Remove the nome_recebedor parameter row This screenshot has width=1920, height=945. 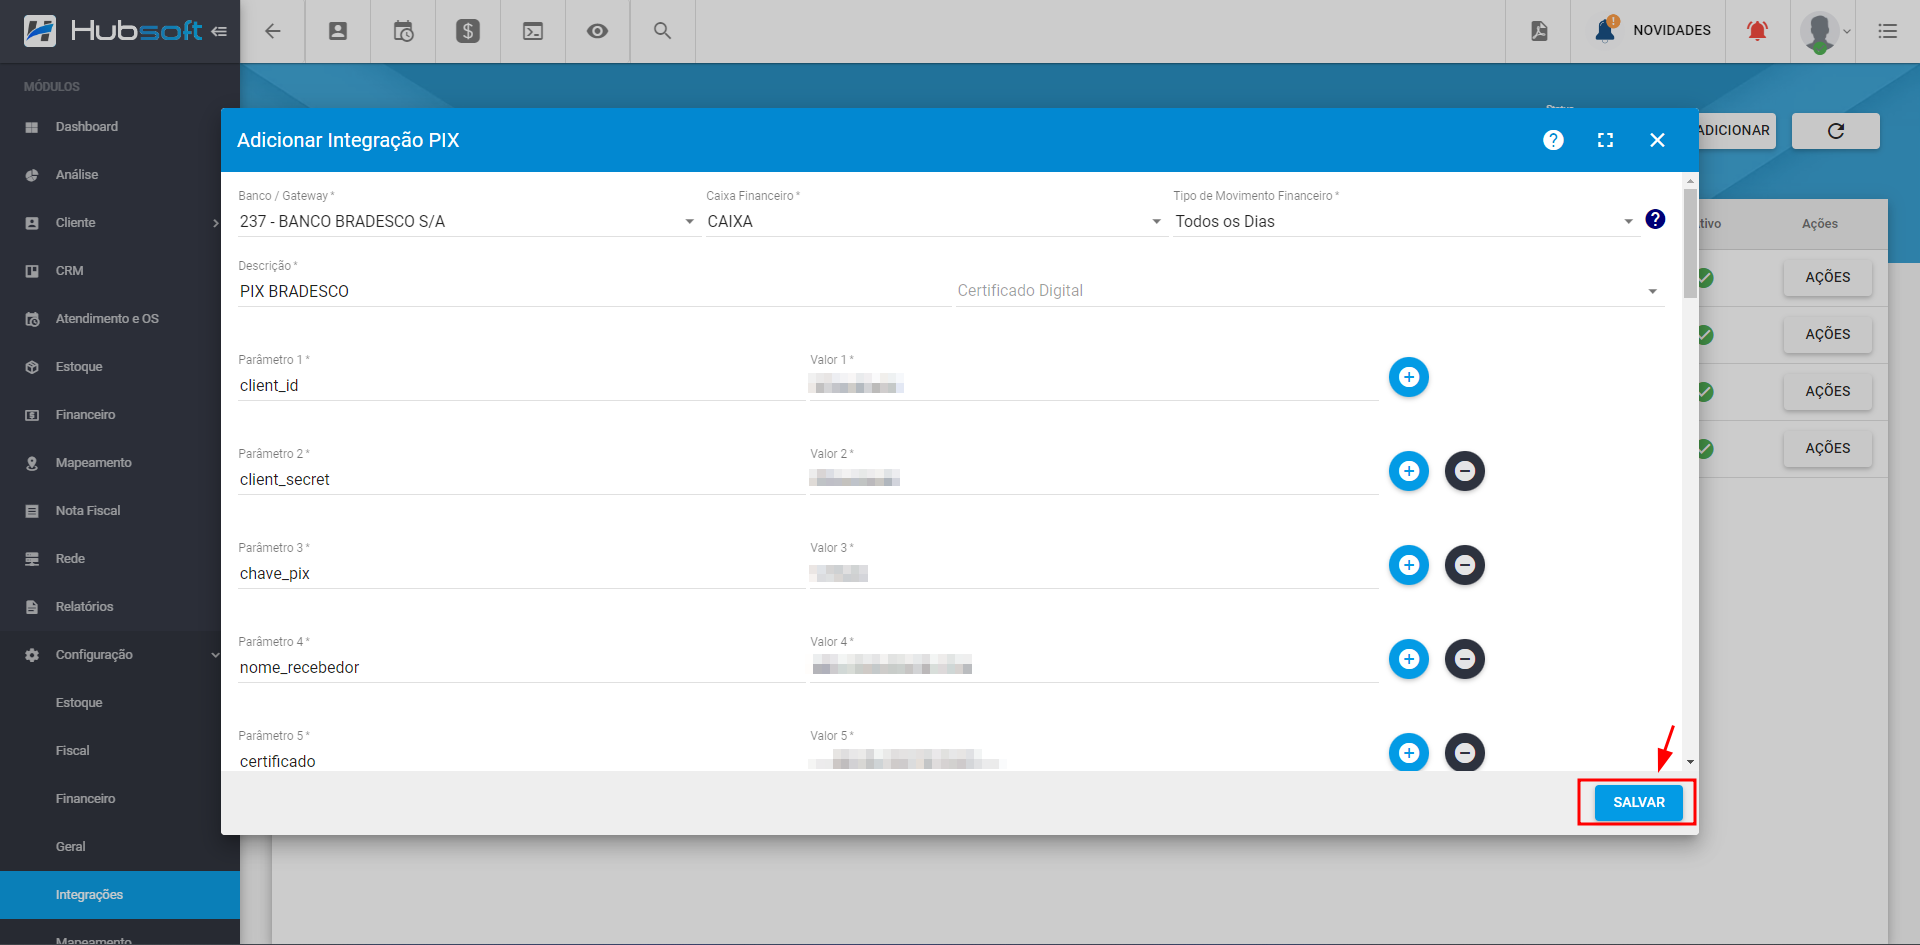pyautogui.click(x=1465, y=659)
